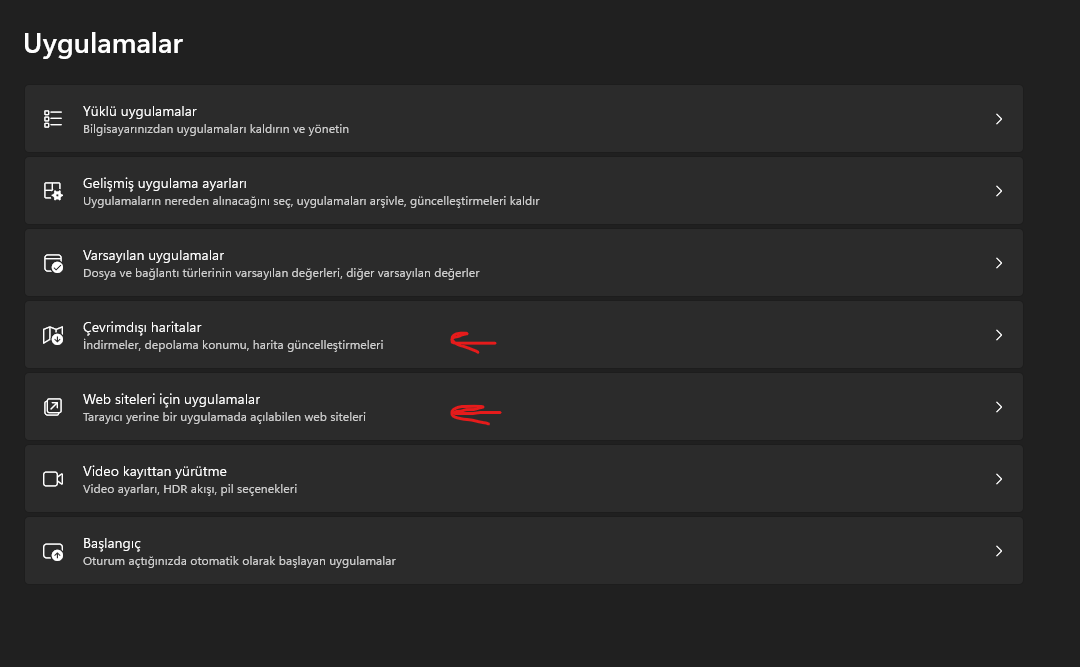The image size is (1080, 667).
Task: Expand Yüklü uygulamalar via its chevron
Action: tap(998, 119)
